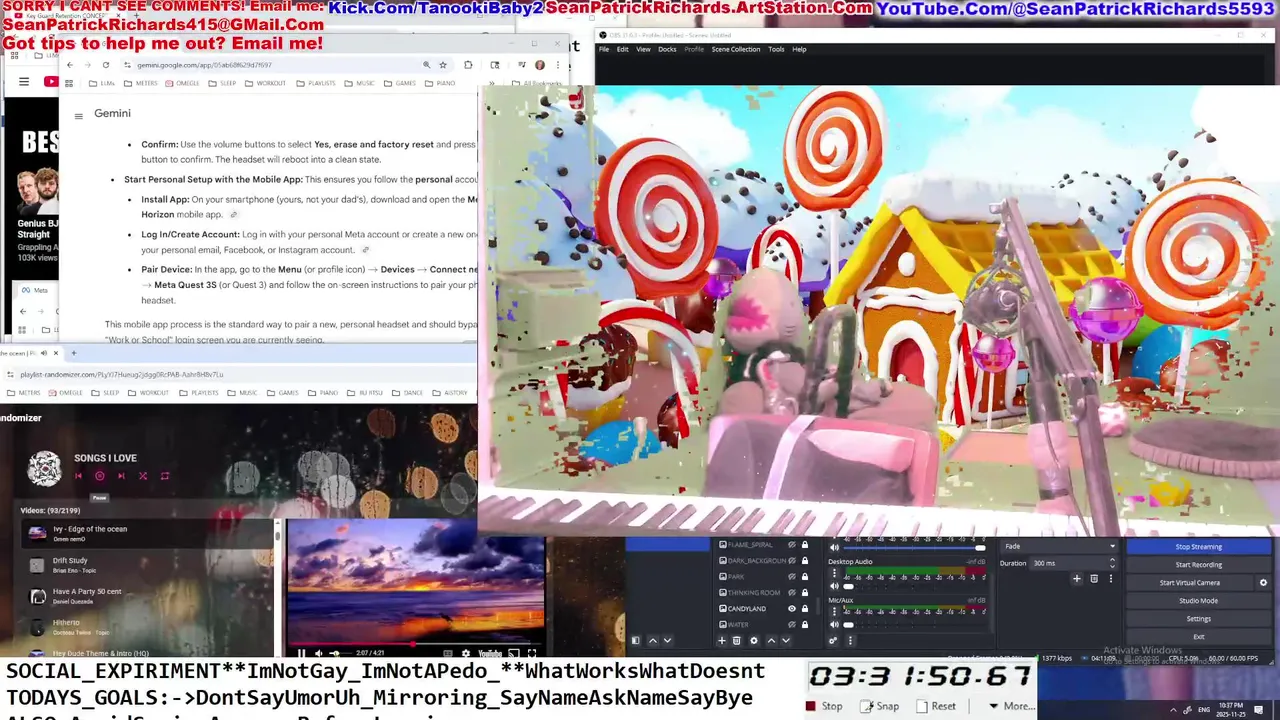Reset the stopwatch timer
Image resolution: width=1280 pixels, height=720 pixels.
click(936, 706)
